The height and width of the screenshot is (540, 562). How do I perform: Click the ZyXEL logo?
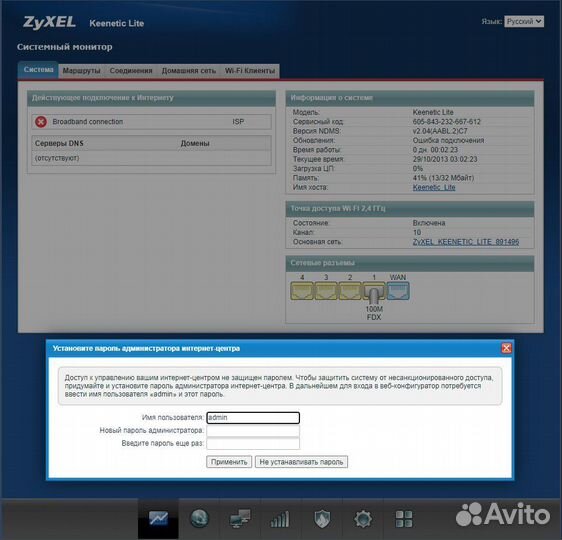coord(49,22)
